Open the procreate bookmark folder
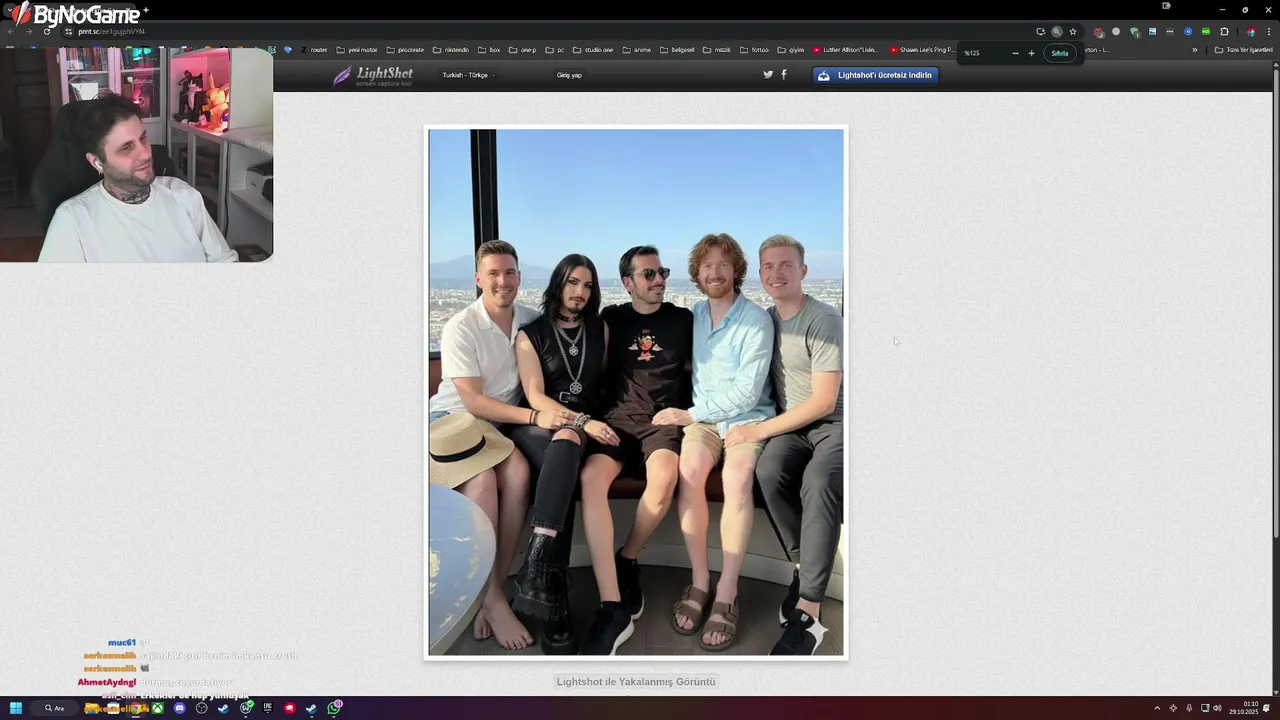This screenshot has width=1280, height=720. coord(405,50)
